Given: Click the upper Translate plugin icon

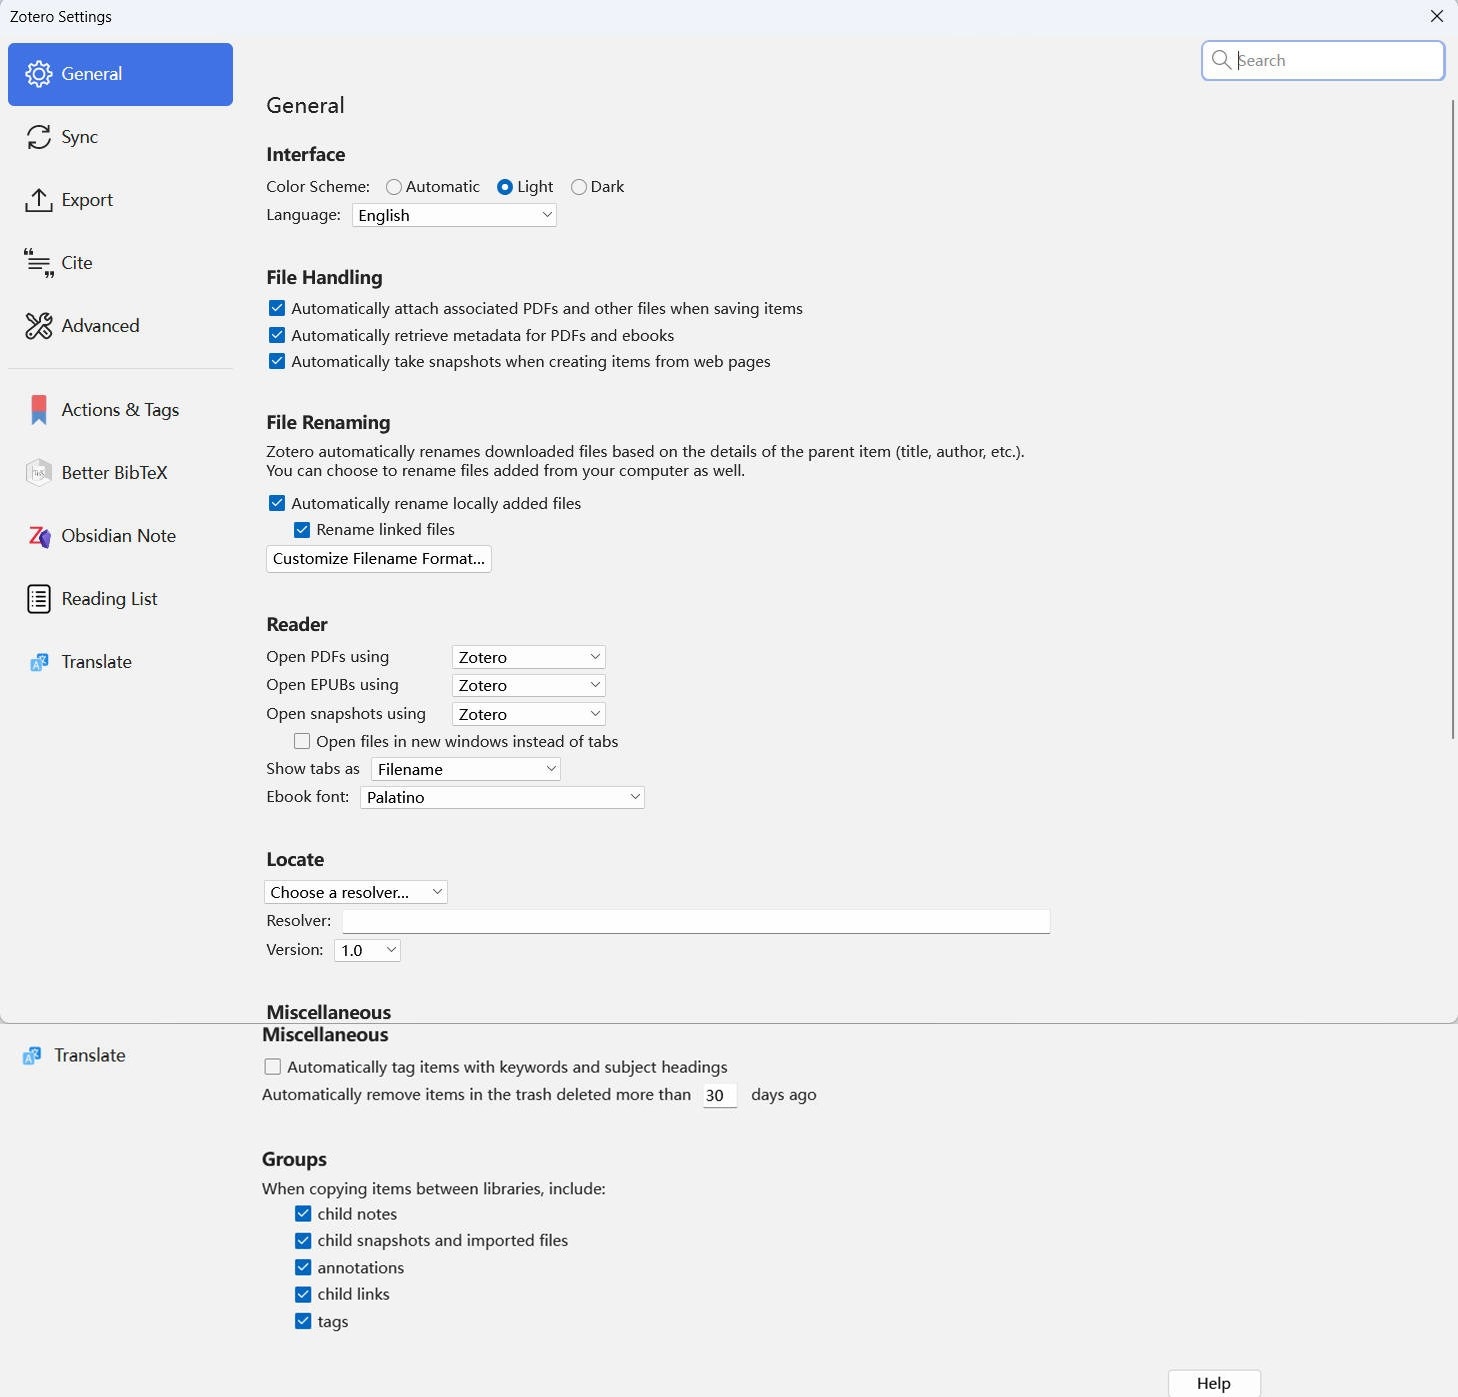Looking at the screenshot, I should [39, 662].
